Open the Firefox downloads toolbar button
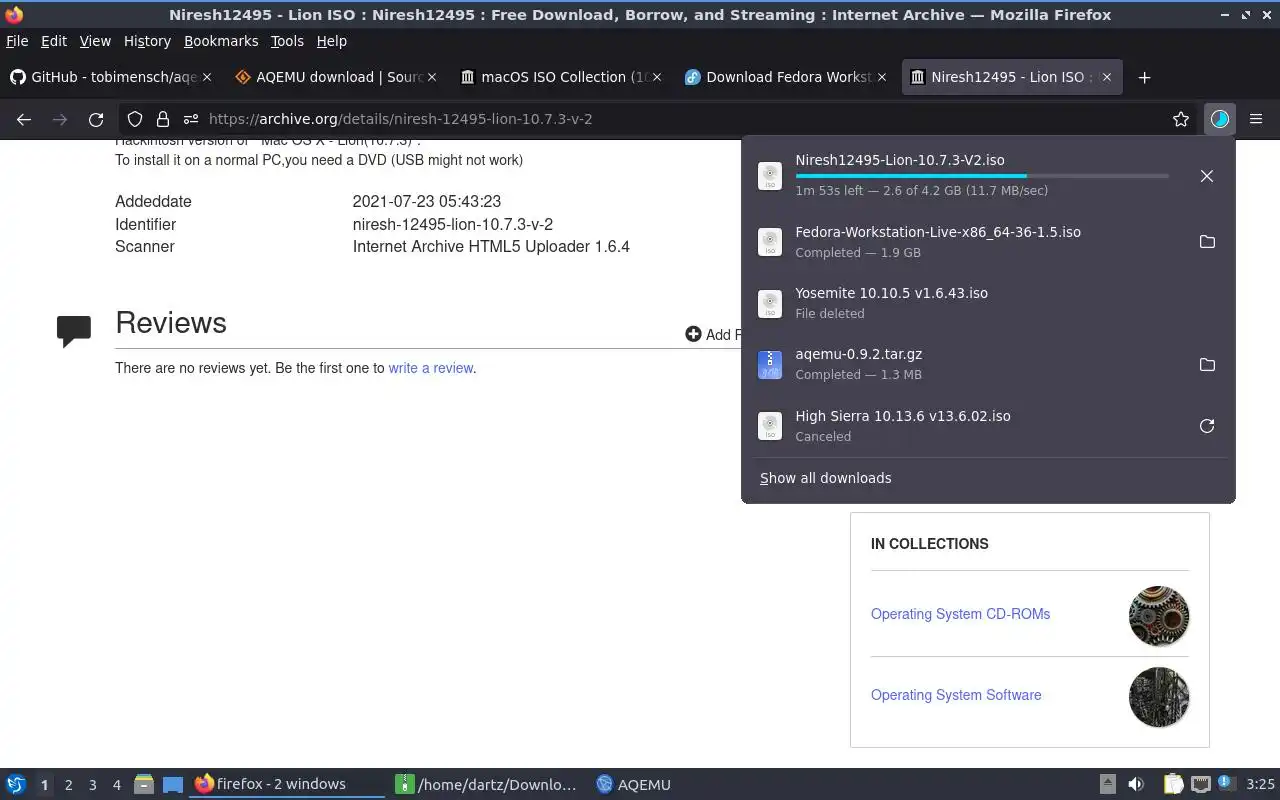Screen dimensions: 1280x800 tap(1219, 119)
